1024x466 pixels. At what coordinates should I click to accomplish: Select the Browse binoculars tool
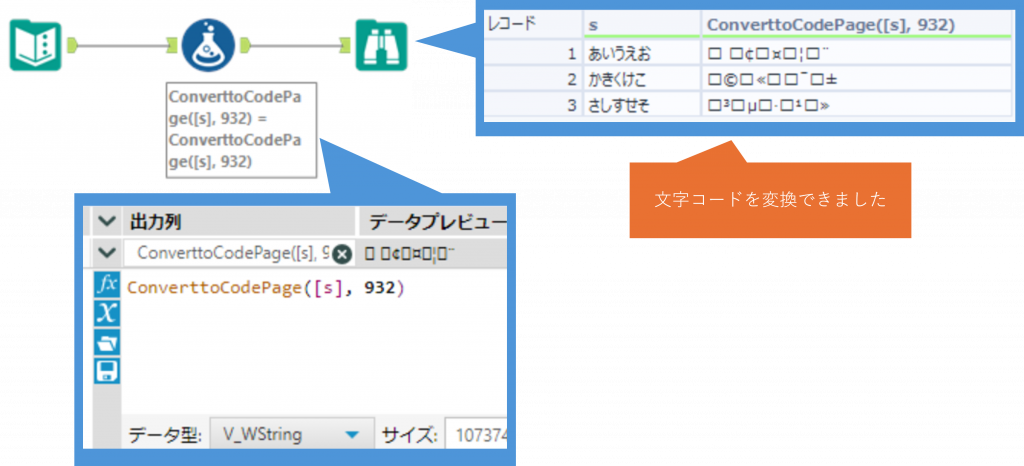(381, 45)
